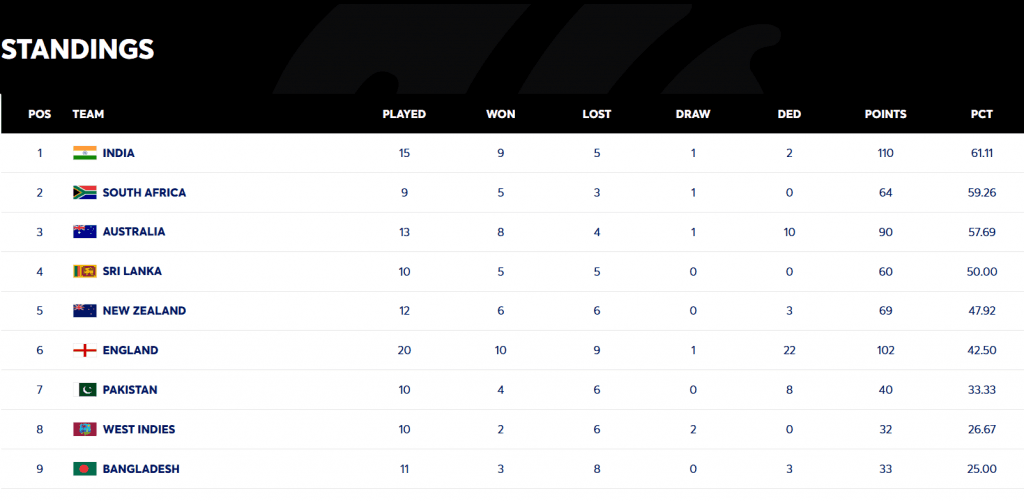Click the DED column header

point(789,114)
